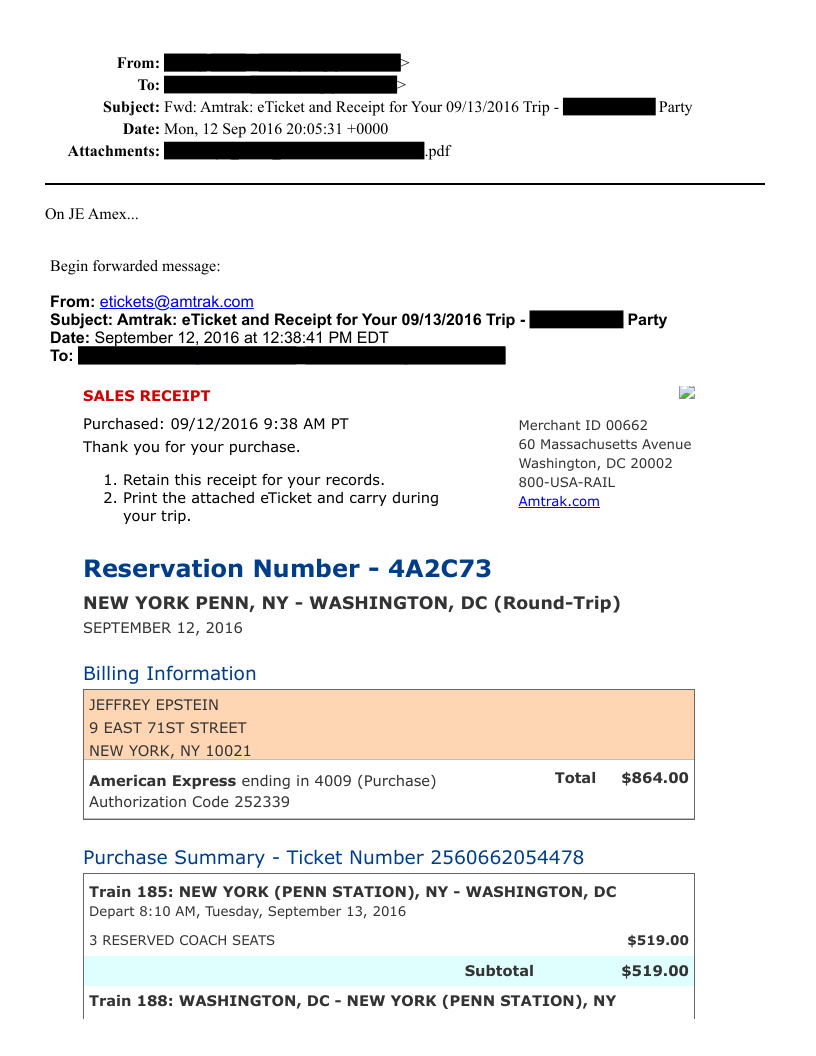Click the Authorization Code 252339 text
Screen dimensions: 816x1056
click(189, 802)
